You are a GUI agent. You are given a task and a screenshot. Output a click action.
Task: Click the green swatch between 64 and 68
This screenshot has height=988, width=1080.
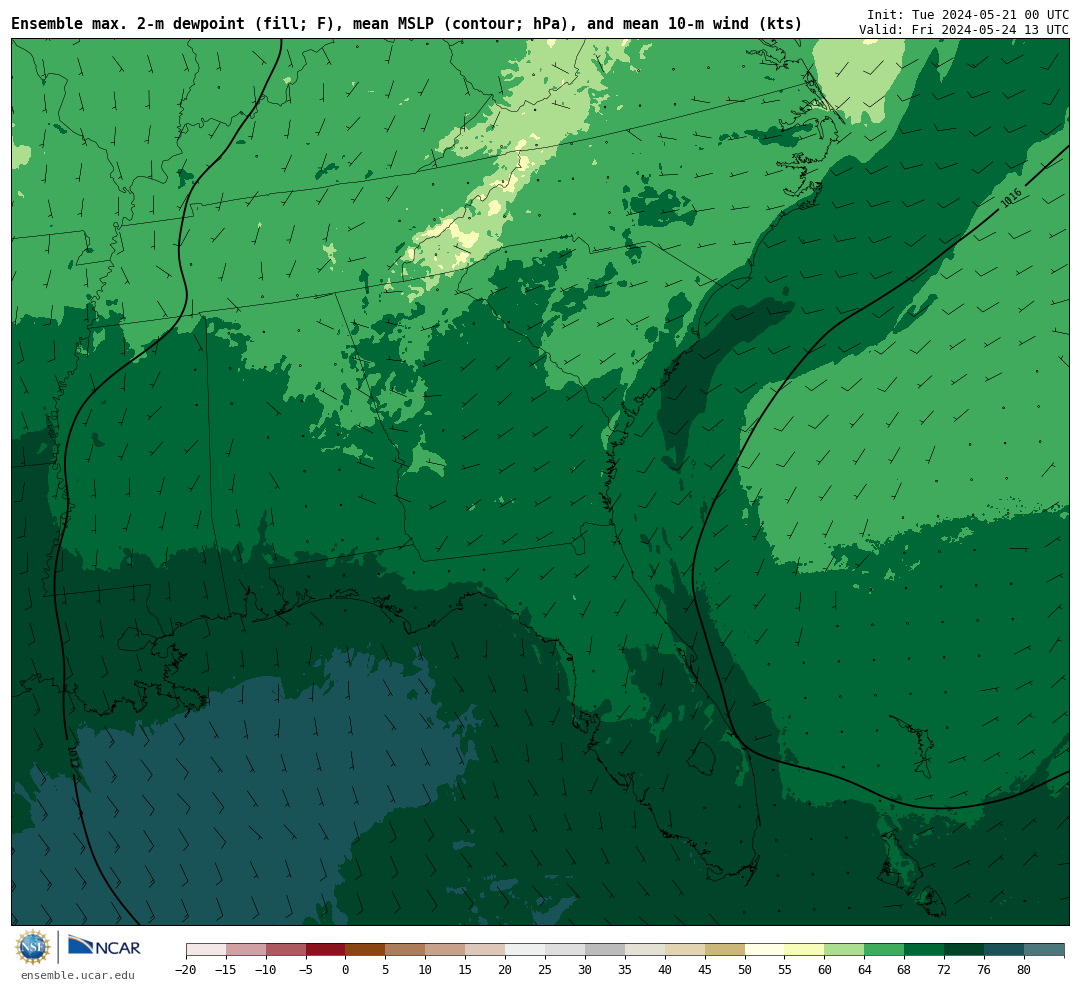click(x=885, y=949)
